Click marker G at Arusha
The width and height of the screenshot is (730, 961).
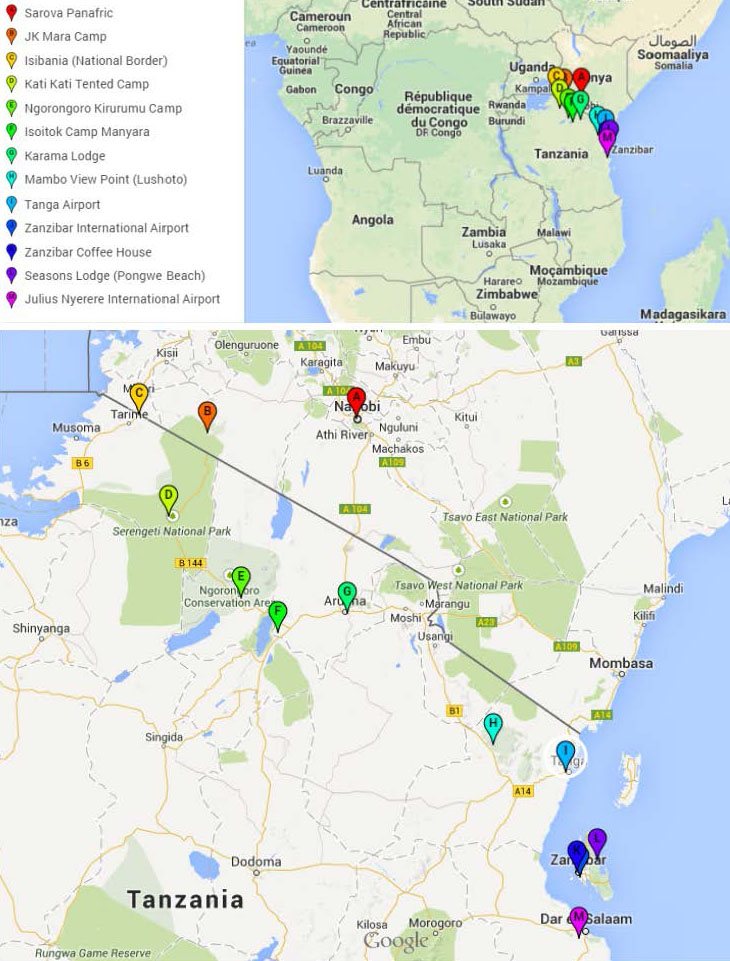point(347,594)
